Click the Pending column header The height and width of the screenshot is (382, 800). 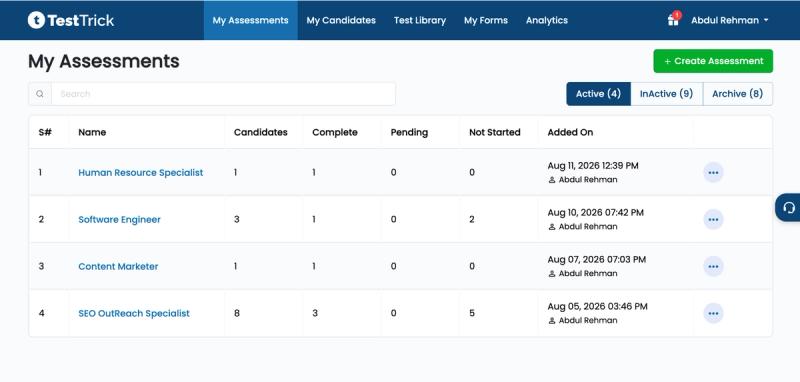(x=409, y=132)
